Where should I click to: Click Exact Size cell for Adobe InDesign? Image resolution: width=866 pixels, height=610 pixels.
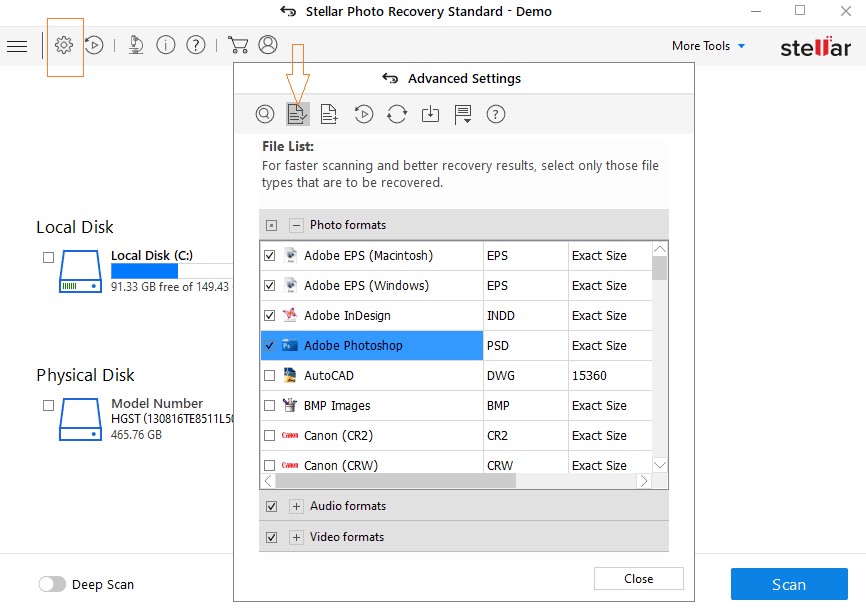(x=610, y=315)
